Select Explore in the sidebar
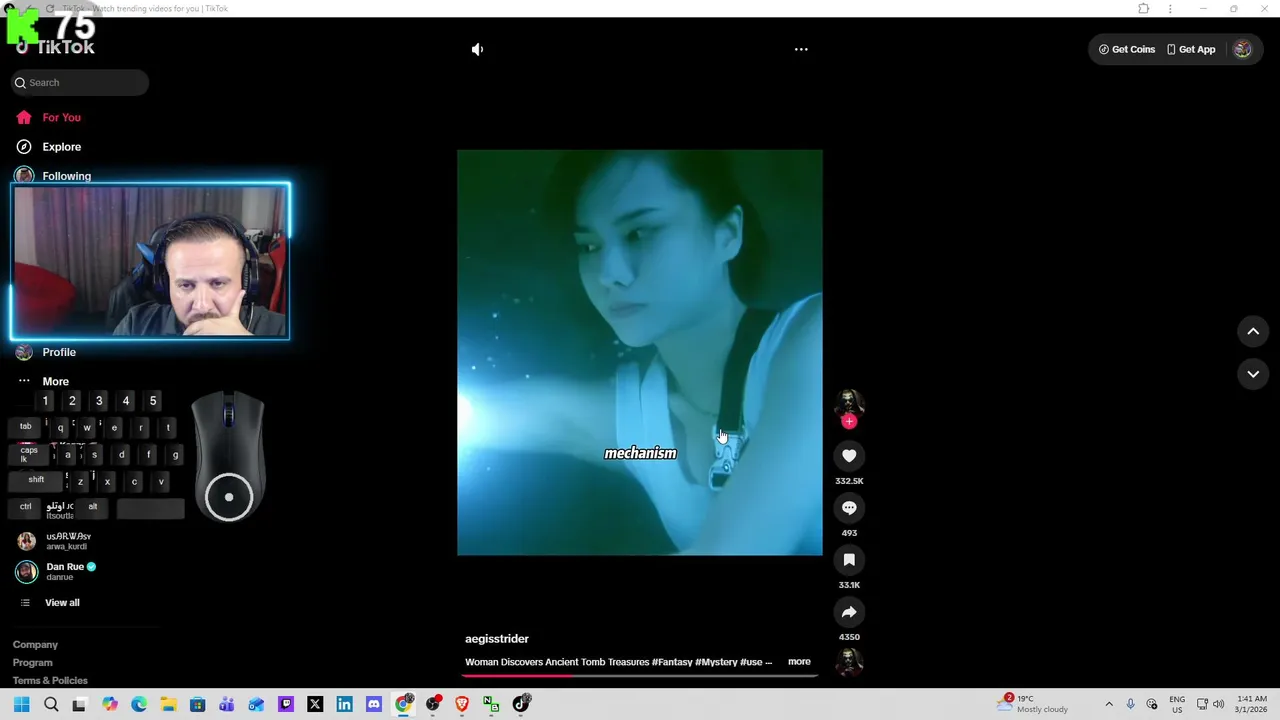Screen dimensions: 1280x720 [61, 147]
